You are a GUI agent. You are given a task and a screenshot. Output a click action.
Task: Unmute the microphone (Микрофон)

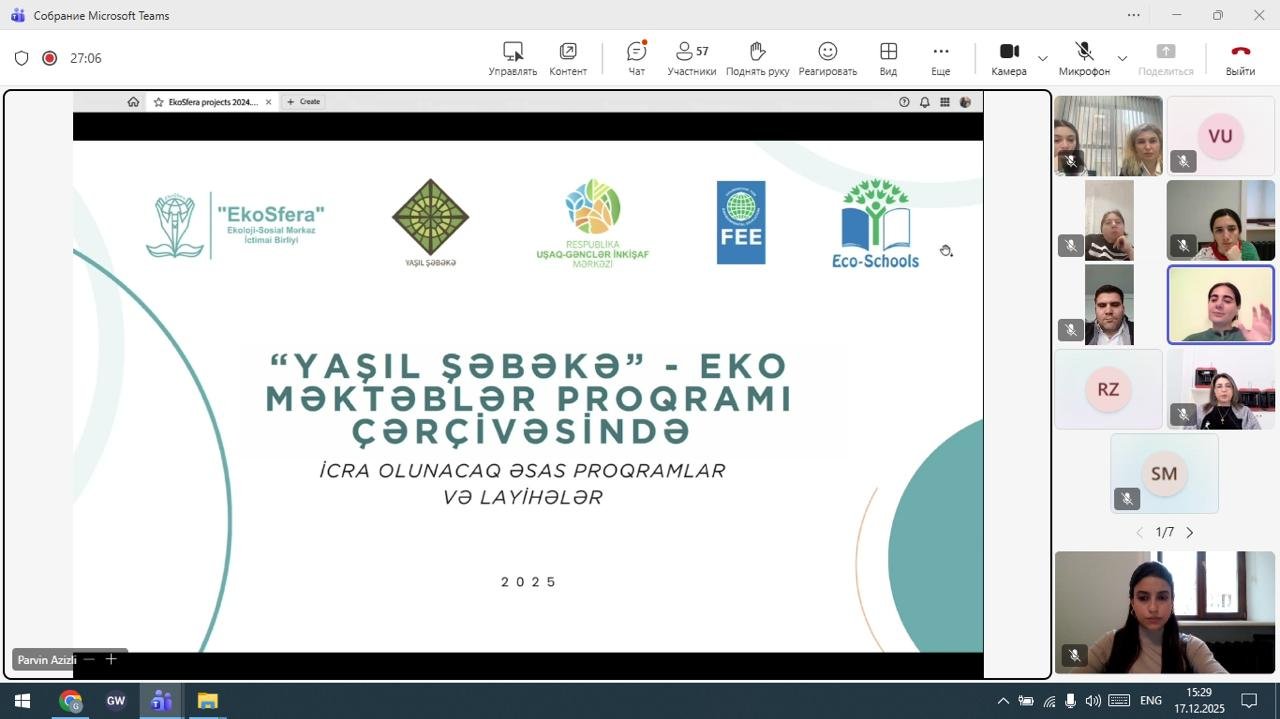pos(1084,58)
